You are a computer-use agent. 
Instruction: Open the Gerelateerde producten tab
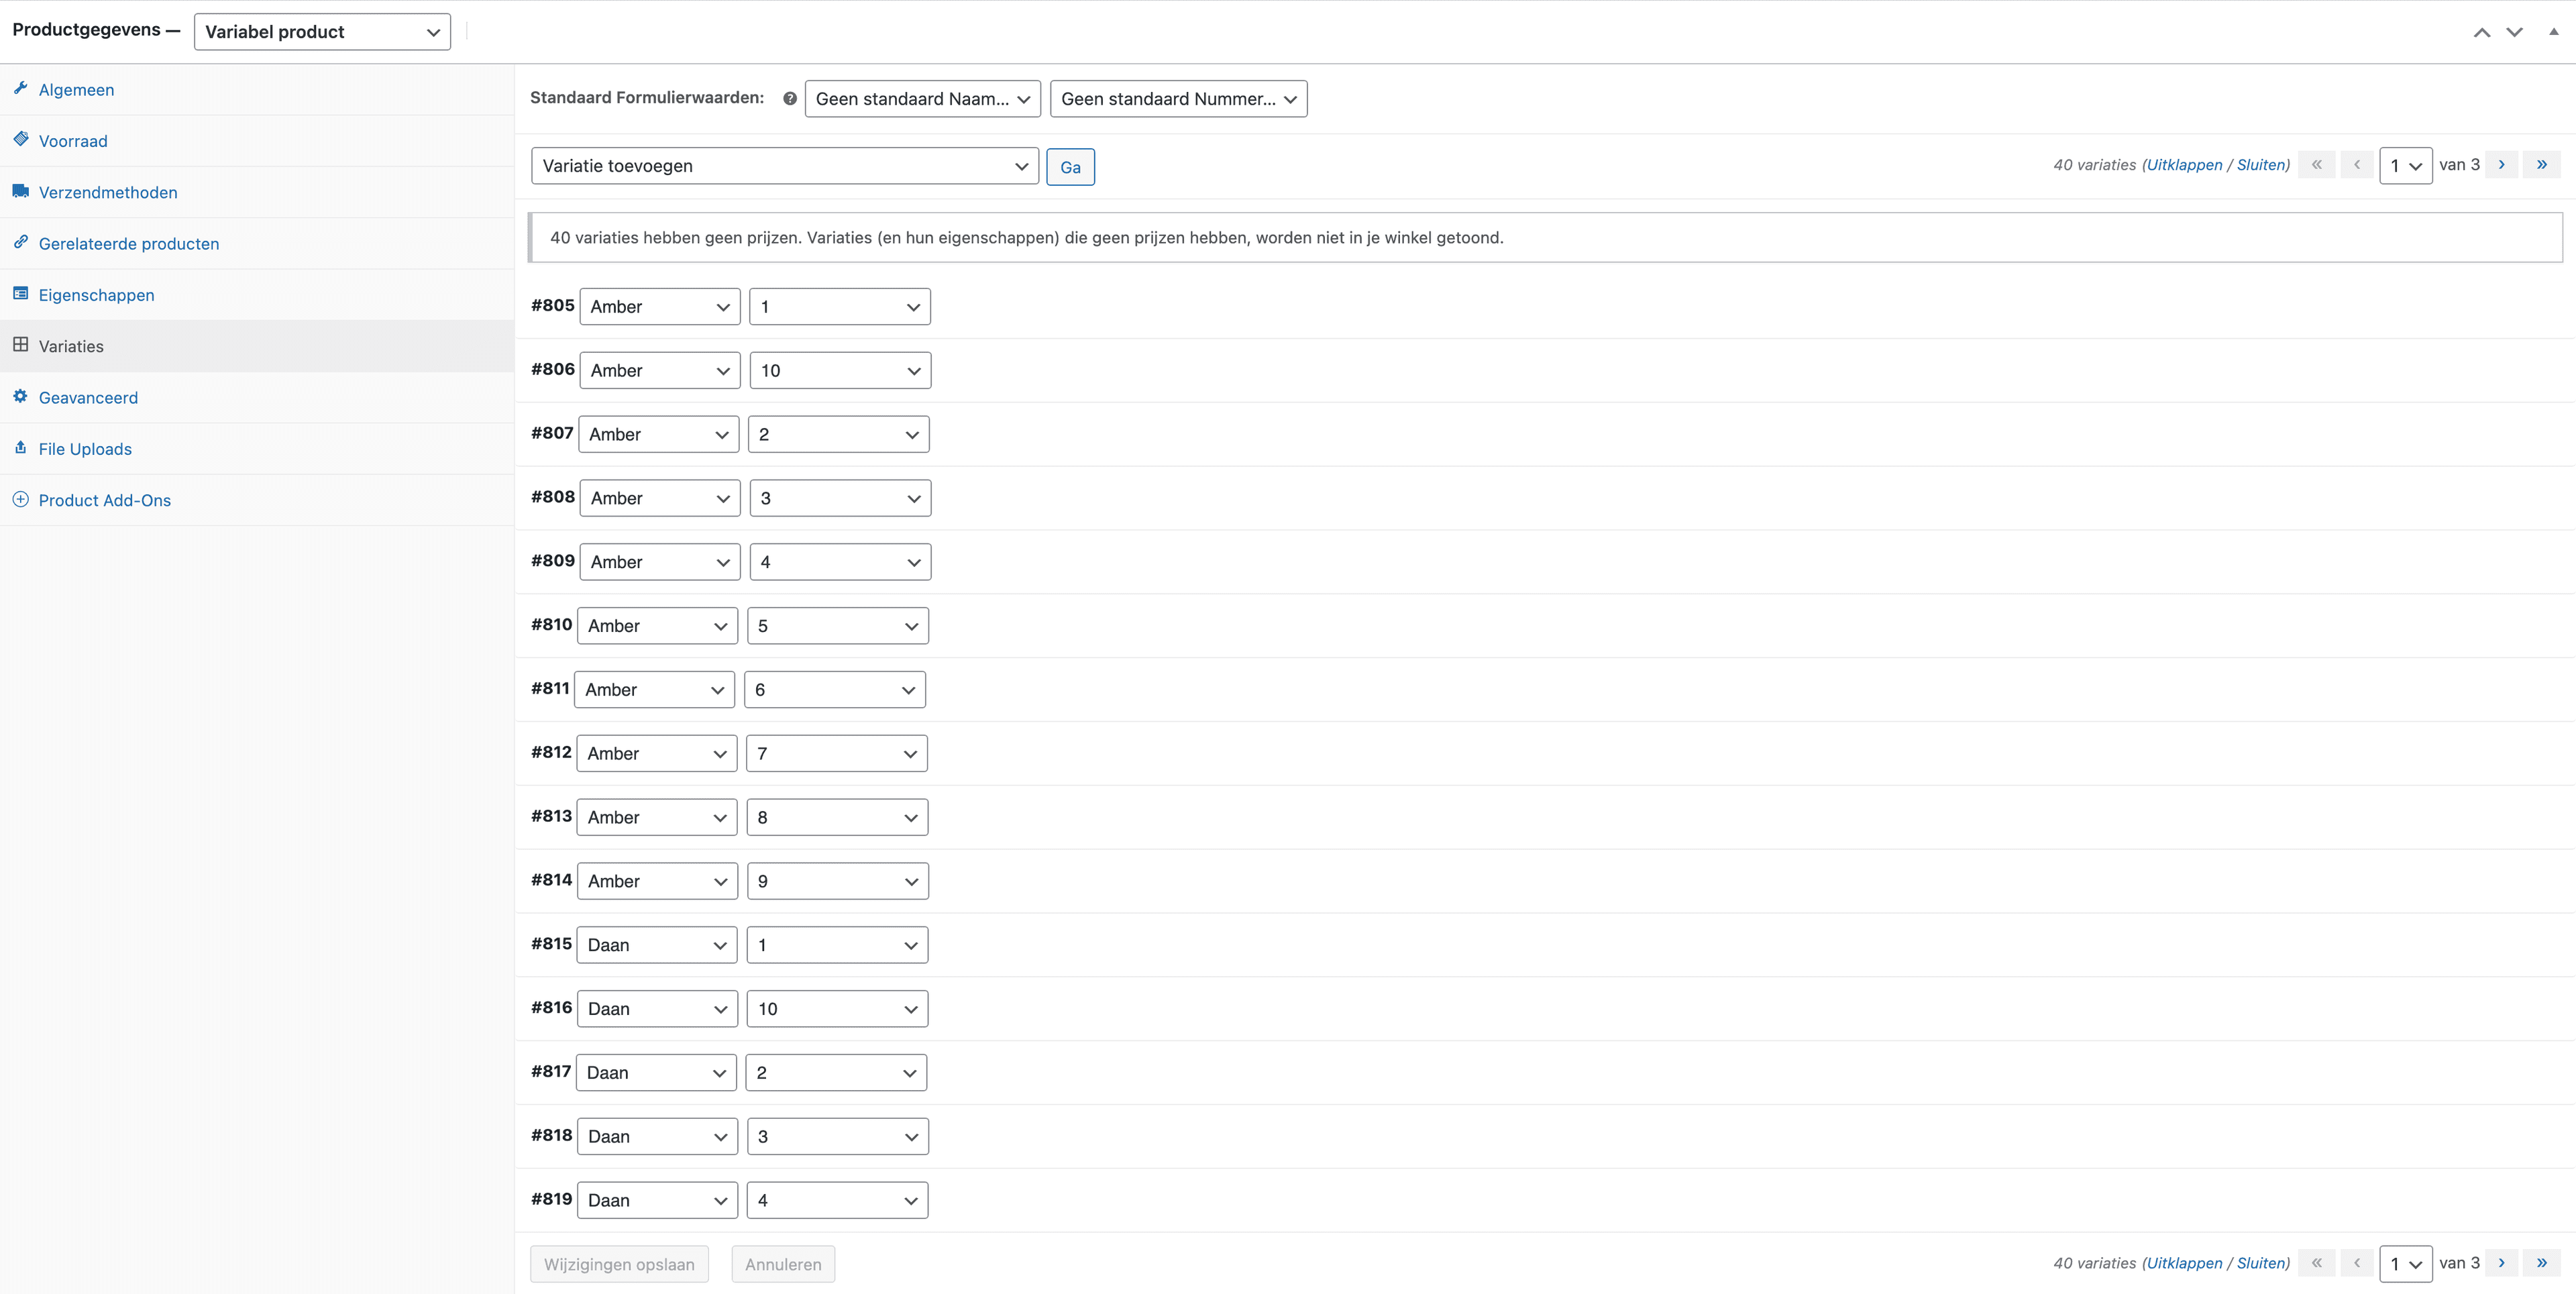point(257,244)
